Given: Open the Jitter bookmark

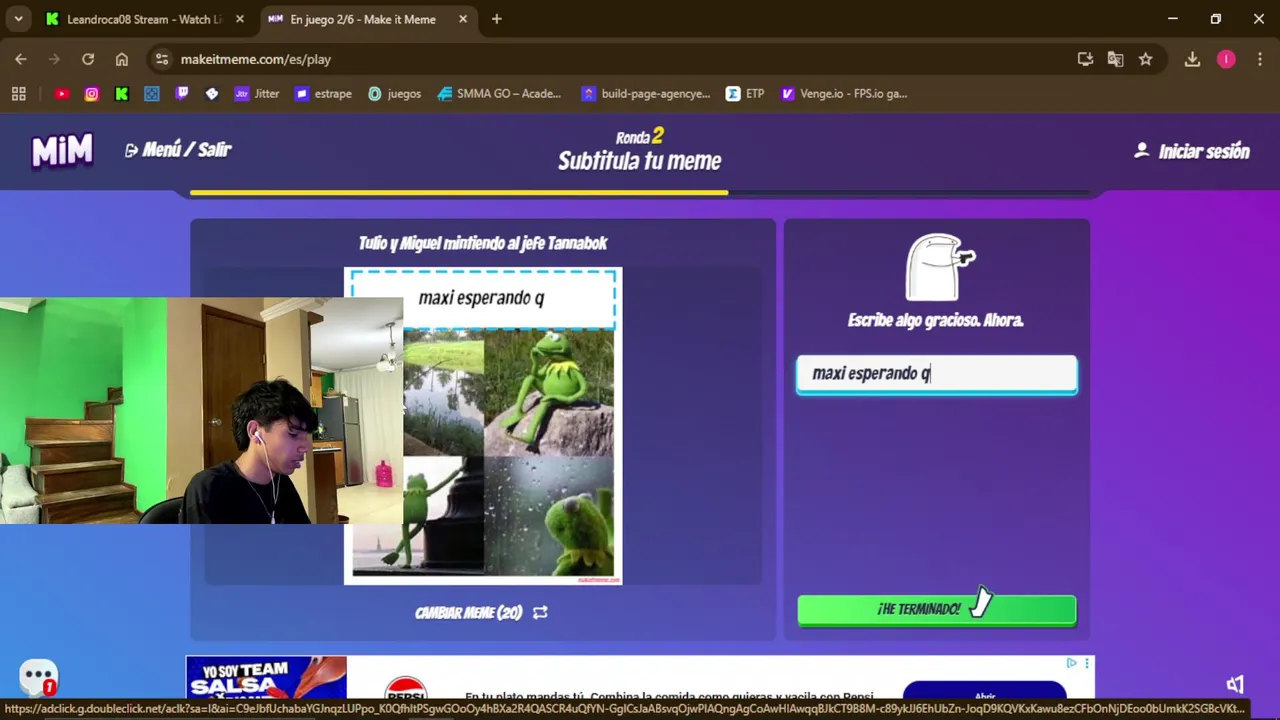Looking at the screenshot, I should 257,94.
